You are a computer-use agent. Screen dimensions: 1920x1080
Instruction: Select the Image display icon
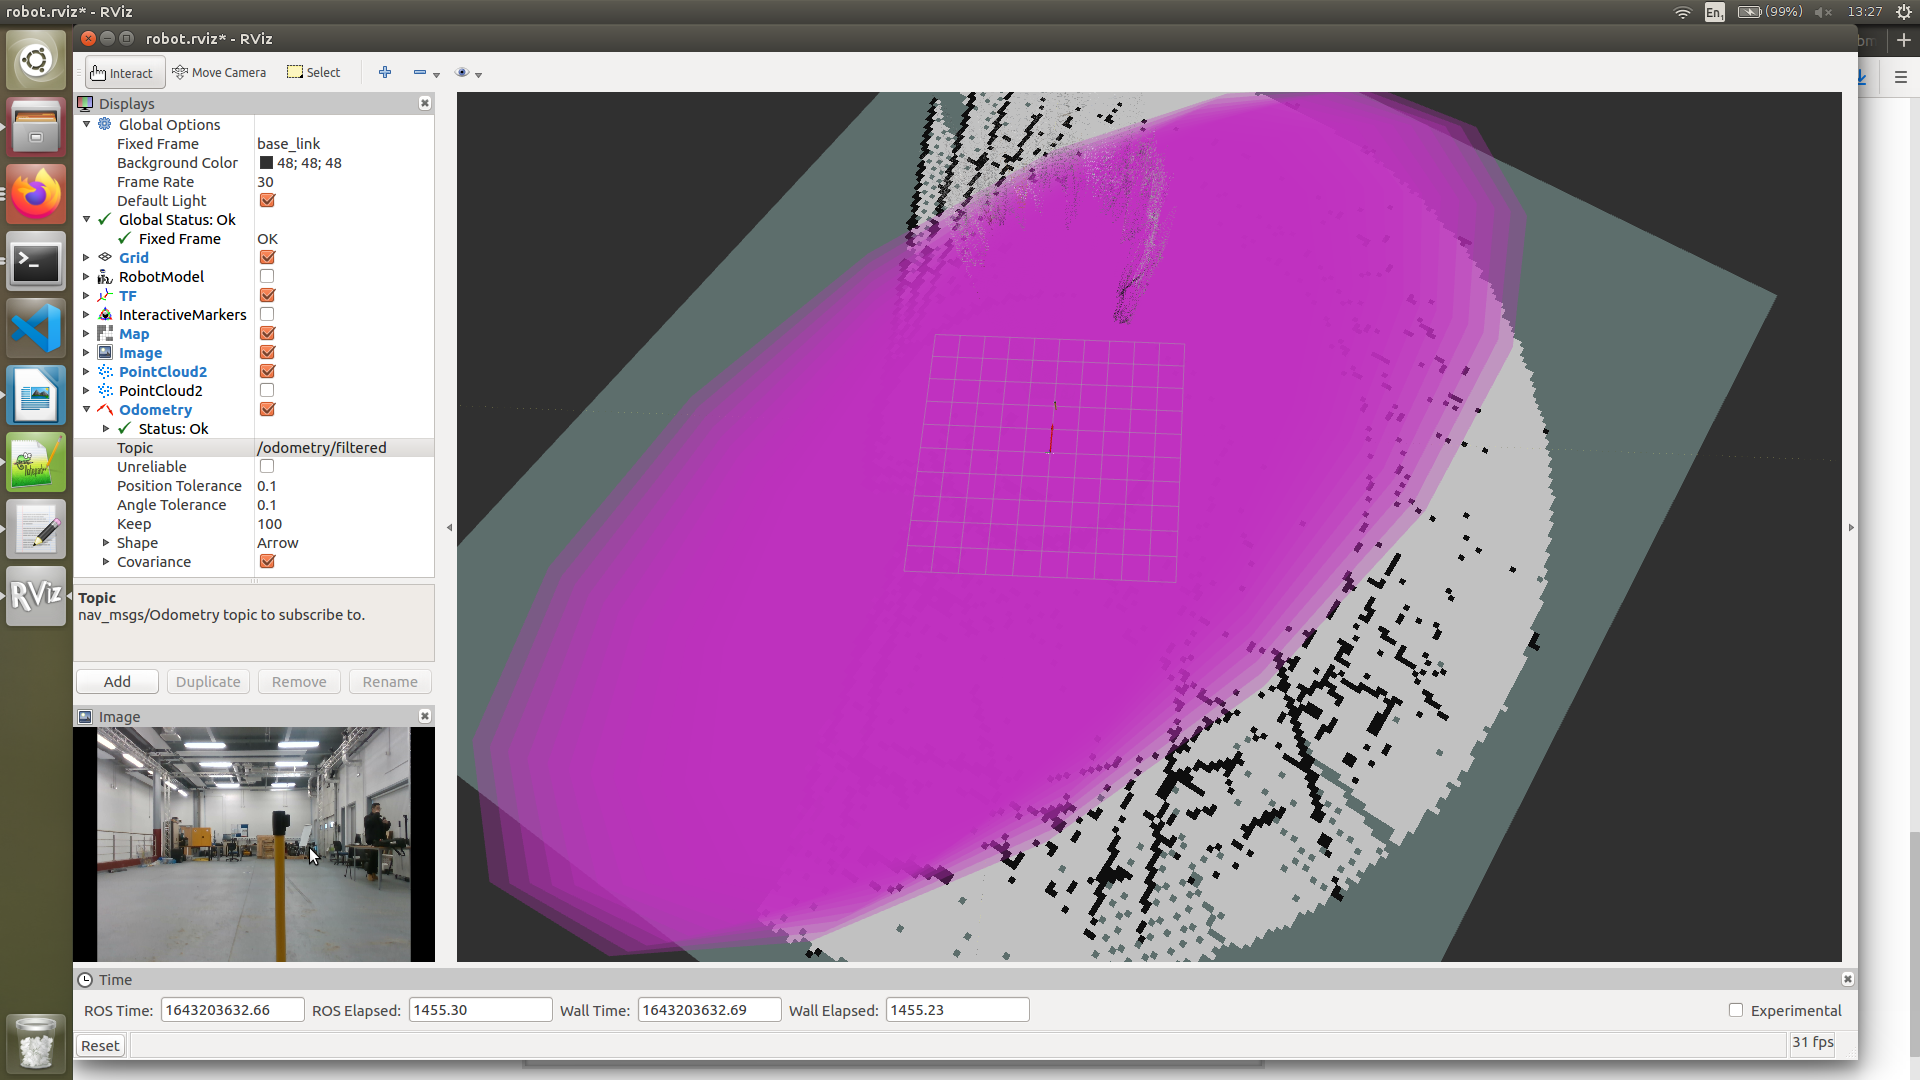[105, 352]
